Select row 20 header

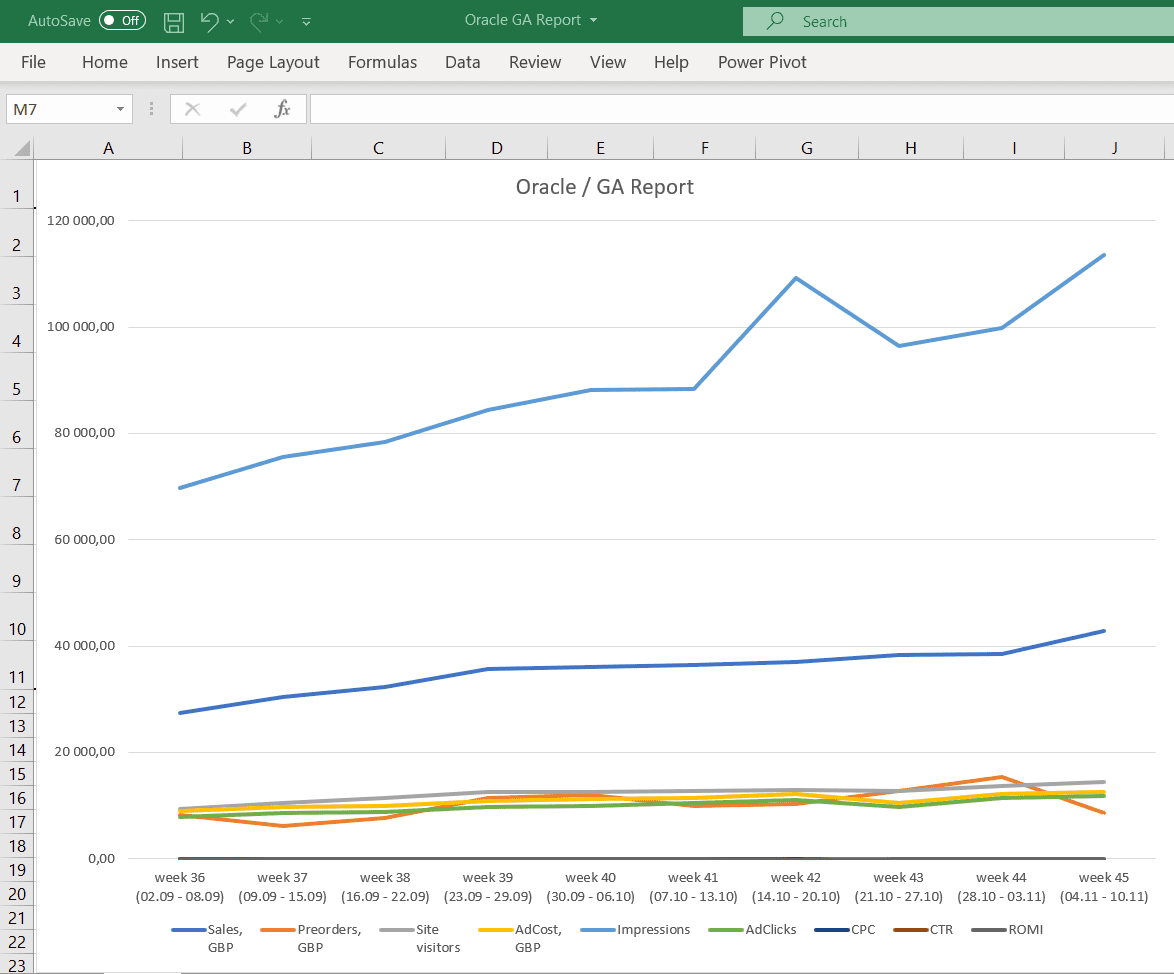click(x=17, y=893)
